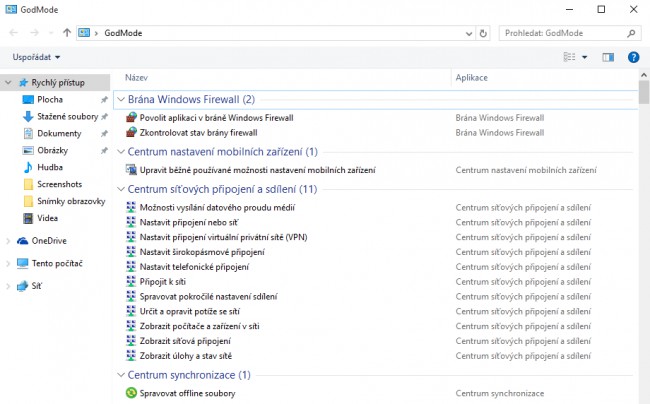Screen dimensions: 650x404
Task: Collapse the Centrum synchronizace group
Action: point(121,375)
